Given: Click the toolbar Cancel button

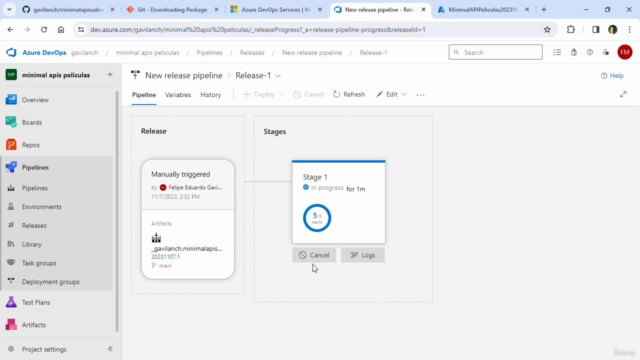Looking at the screenshot, I should pos(309,95).
